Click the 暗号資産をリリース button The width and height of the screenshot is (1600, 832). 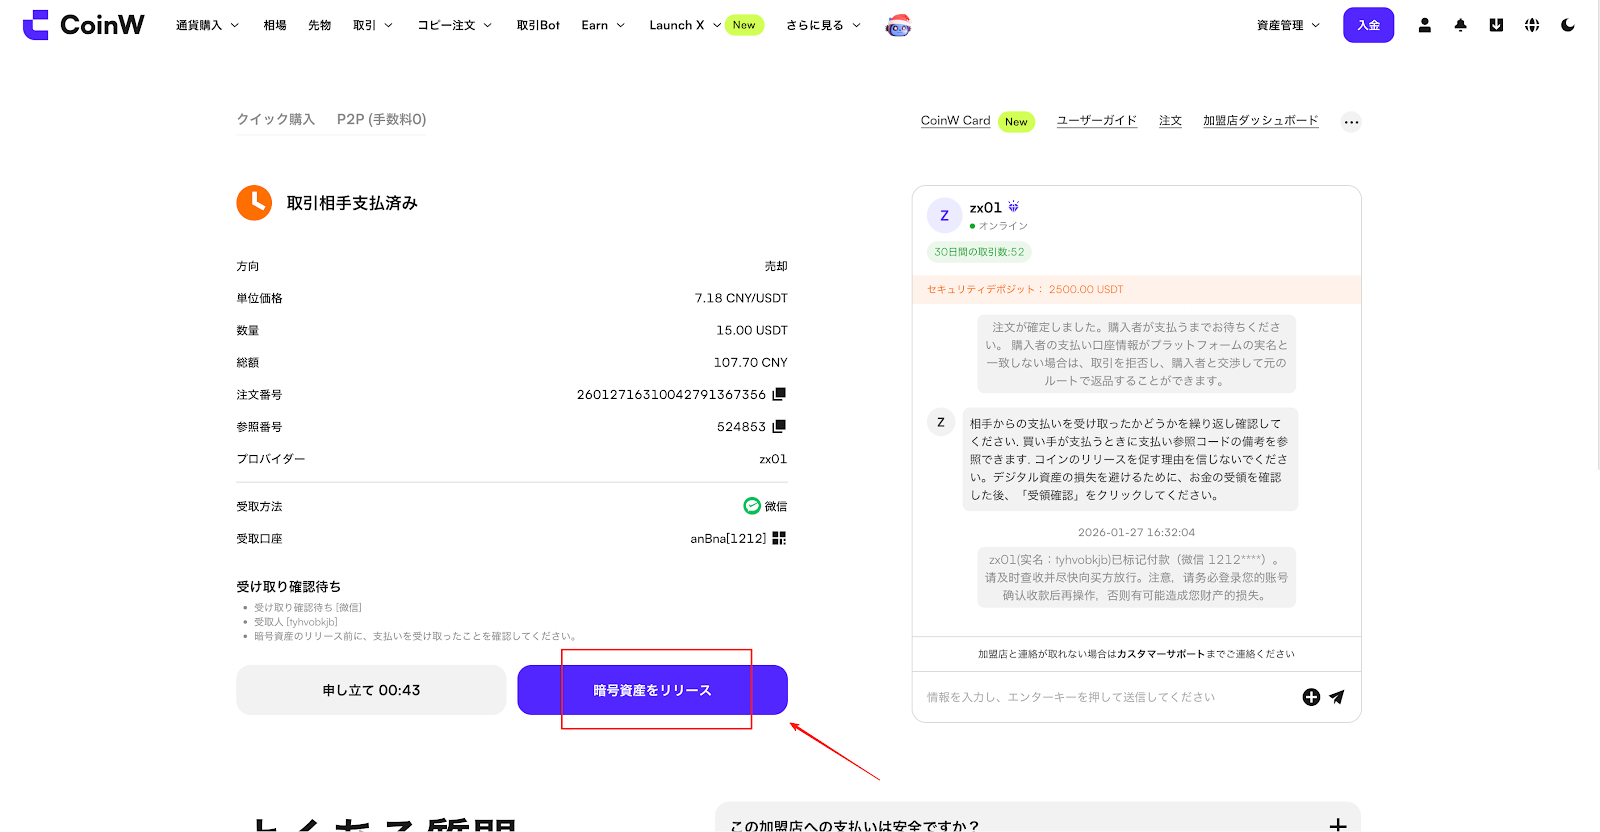[652, 690]
